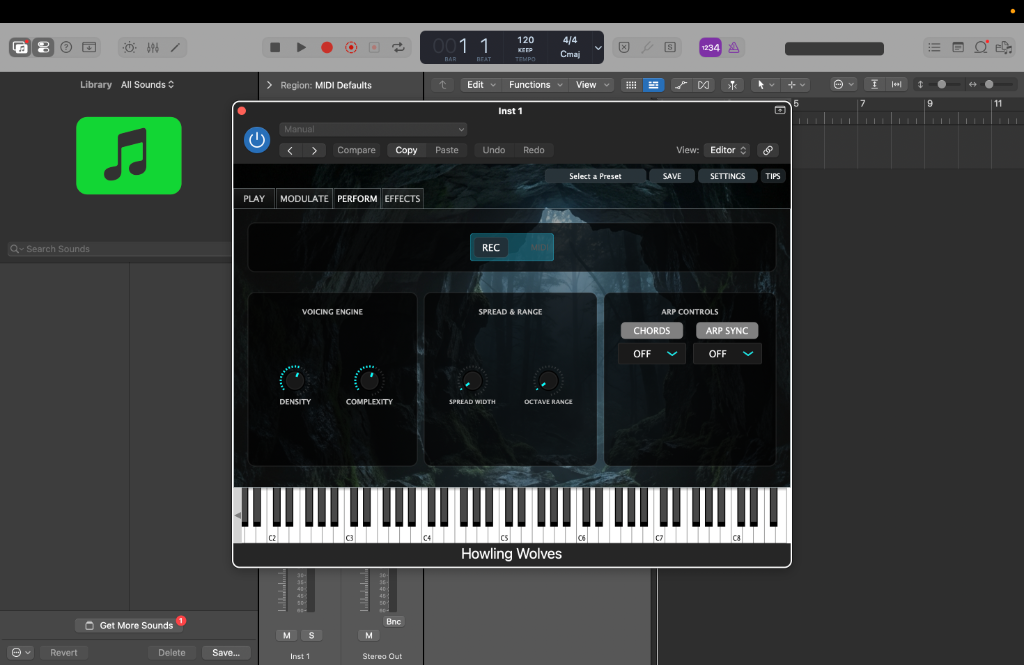Click the plugin power button to bypass it
The height and width of the screenshot is (665, 1024).
pos(257,139)
